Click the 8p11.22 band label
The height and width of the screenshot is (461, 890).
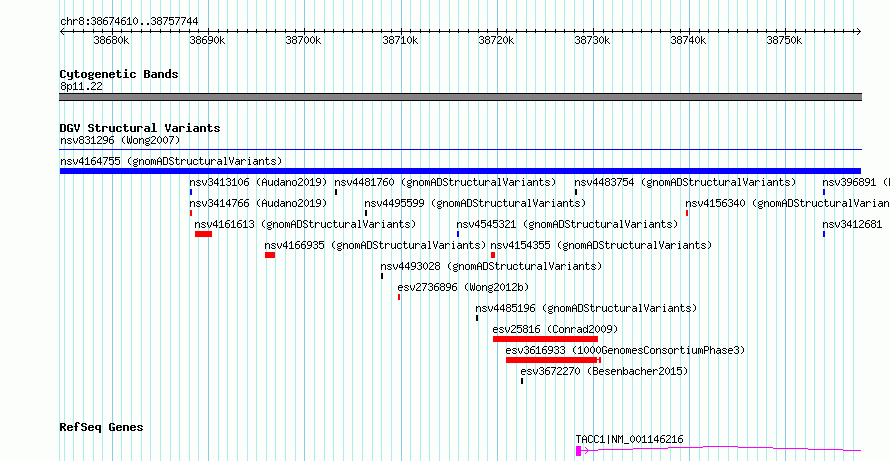82,86
